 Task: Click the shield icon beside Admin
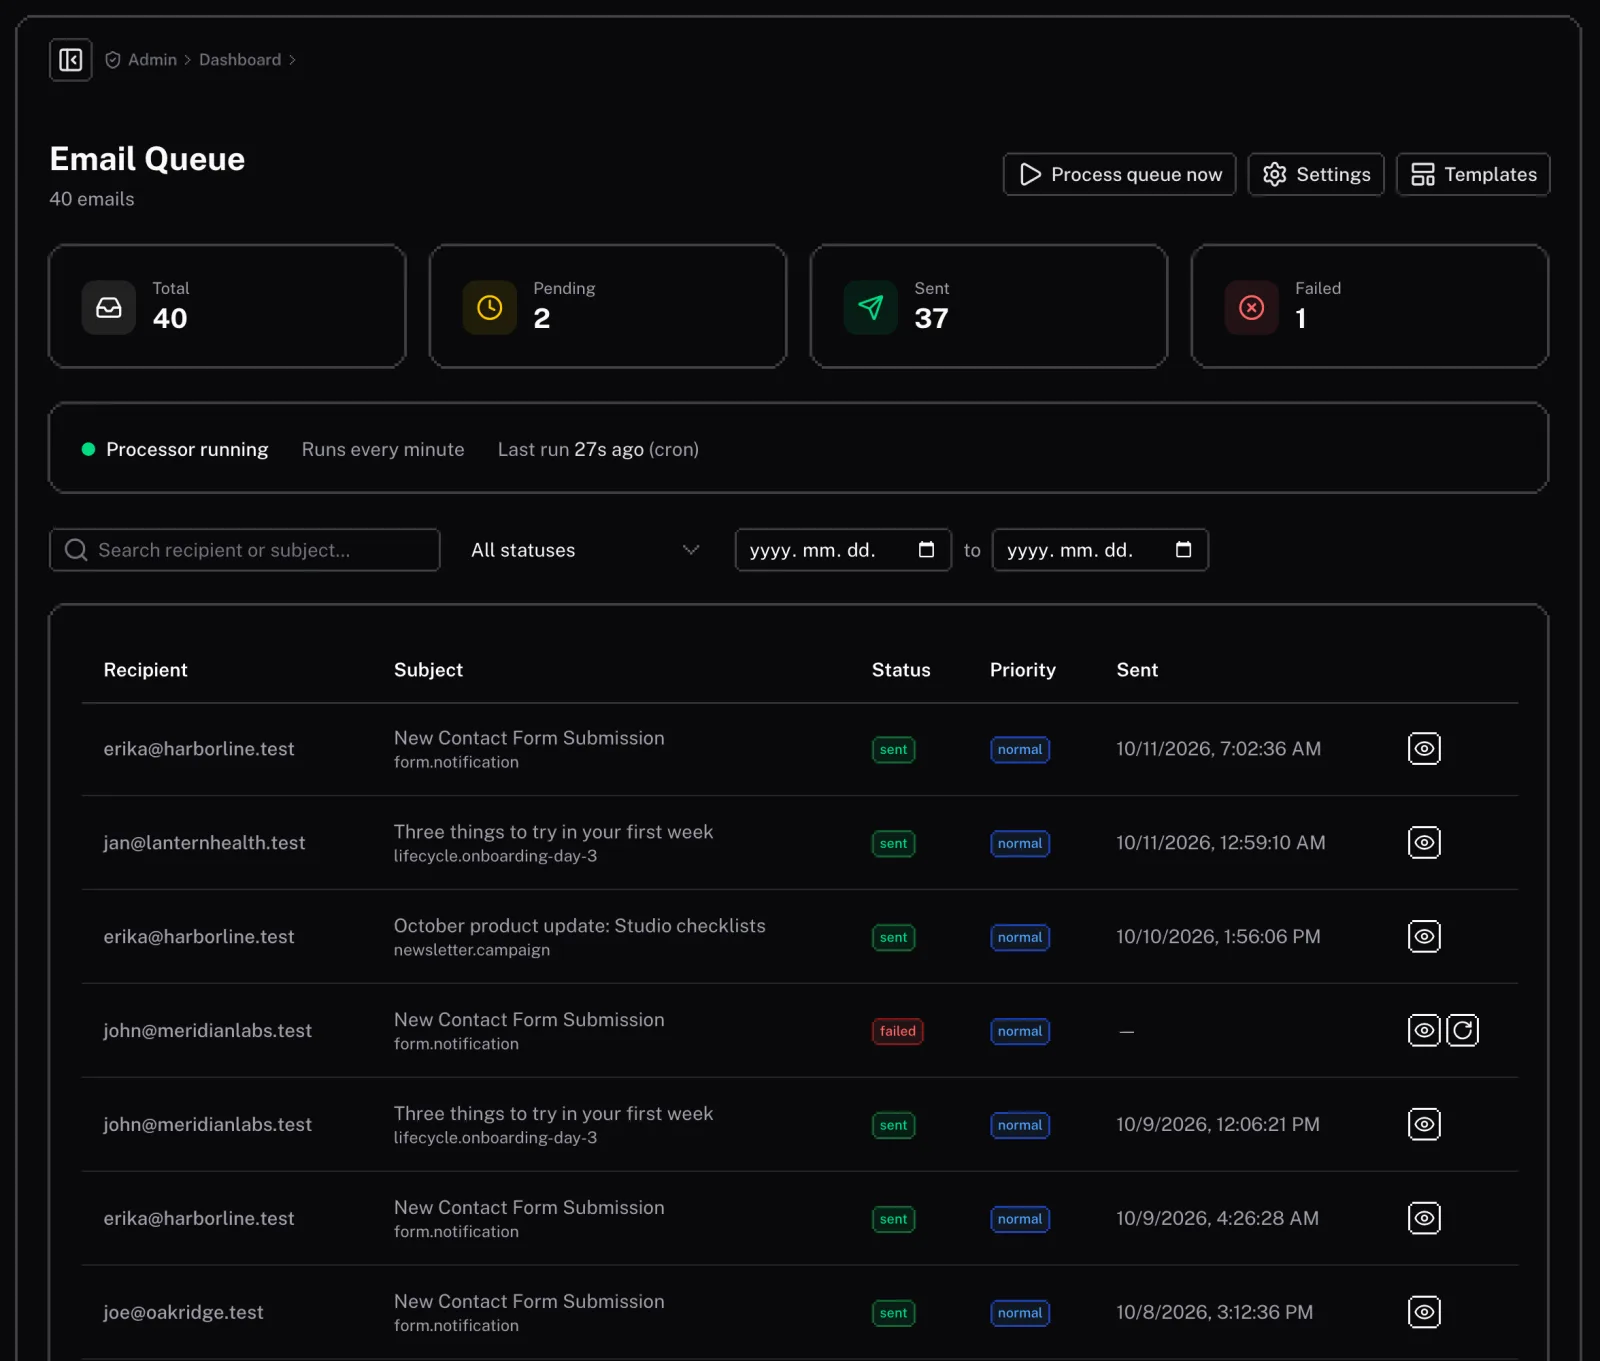tap(113, 60)
